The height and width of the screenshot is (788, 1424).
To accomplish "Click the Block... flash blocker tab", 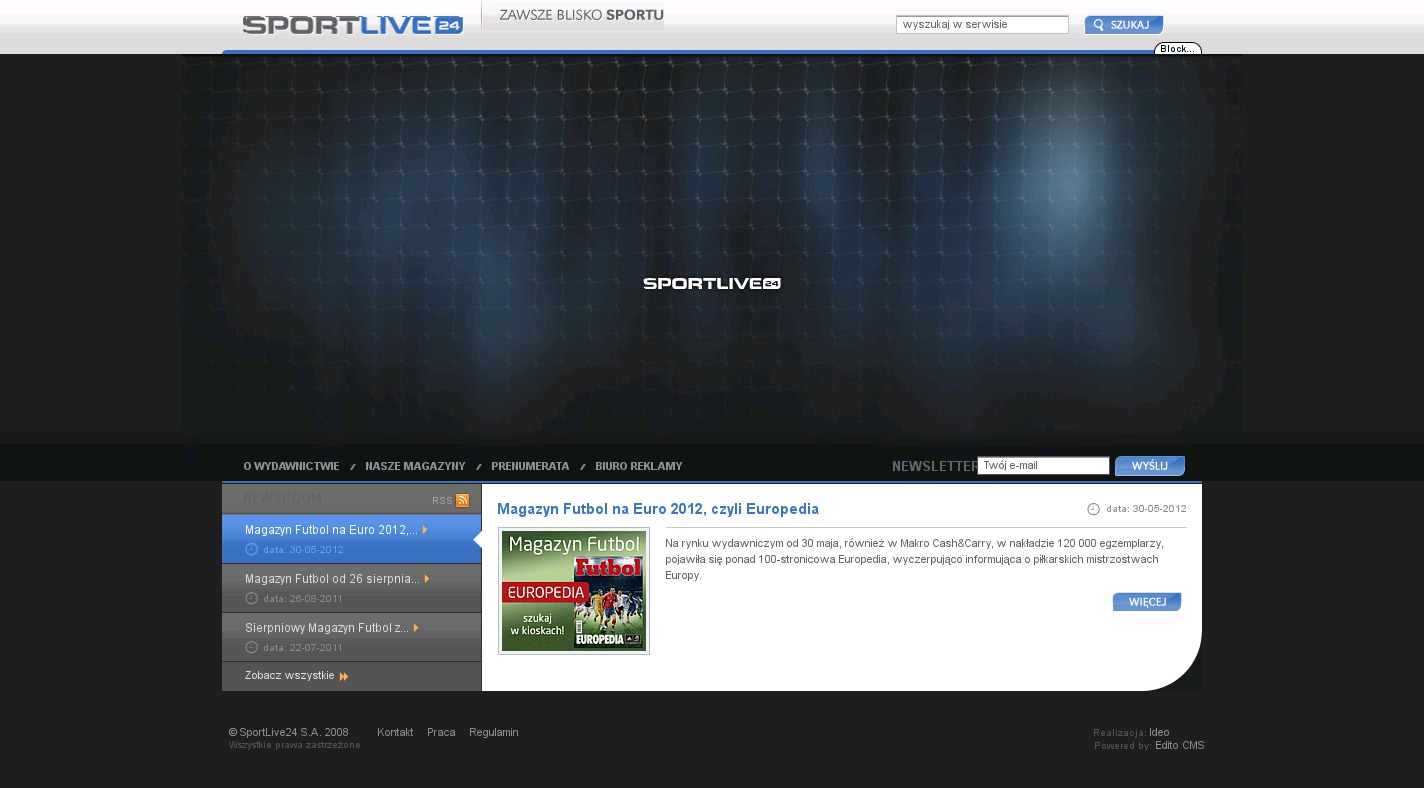I will click(x=1177, y=49).
